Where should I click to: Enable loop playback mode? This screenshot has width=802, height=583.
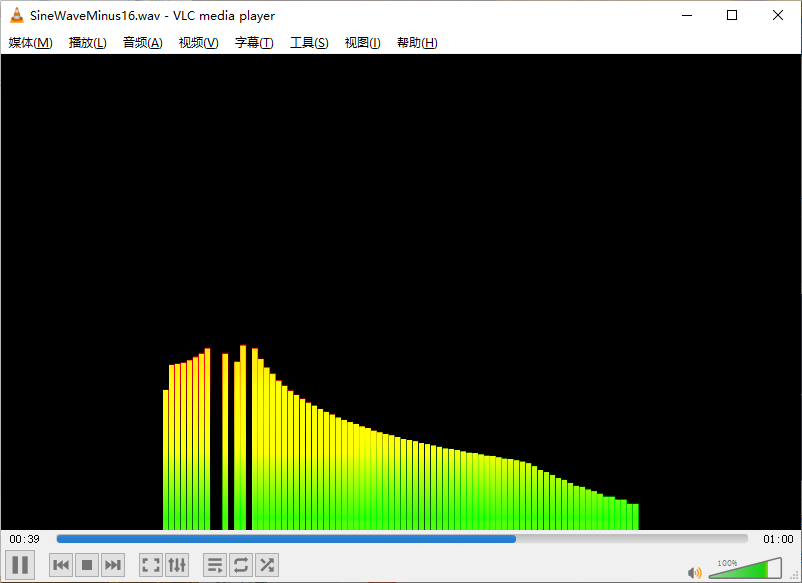240,564
